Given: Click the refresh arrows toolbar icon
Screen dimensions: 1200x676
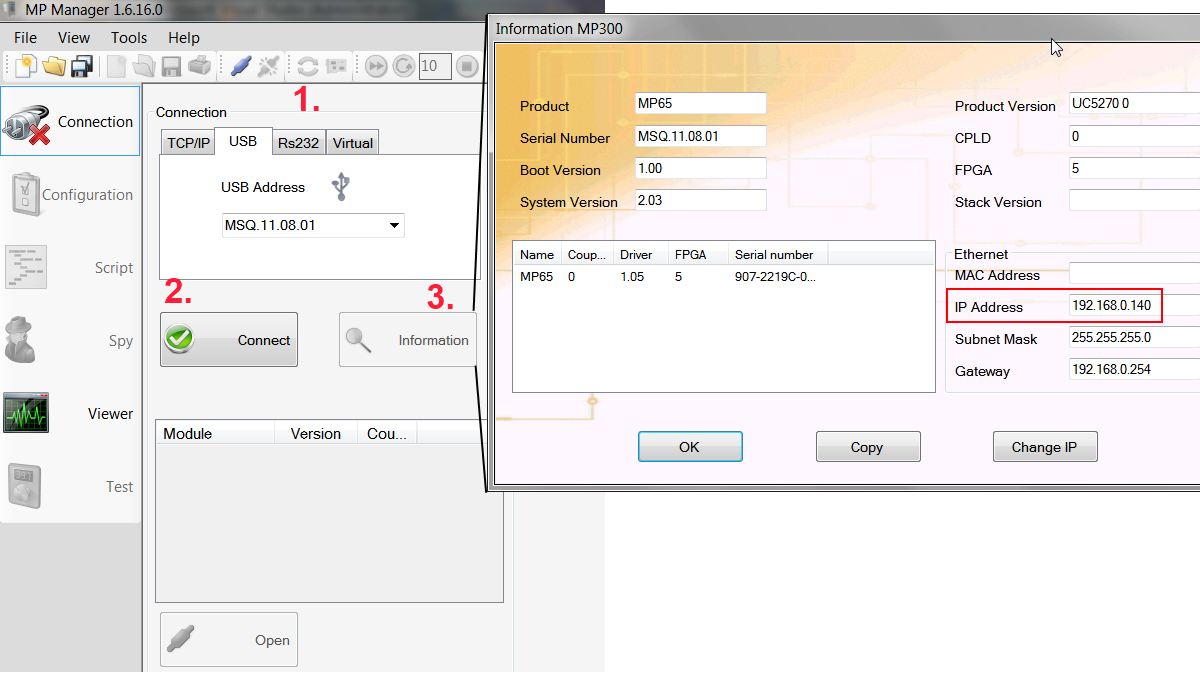Looking at the screenshot, I should pos(308,67).
